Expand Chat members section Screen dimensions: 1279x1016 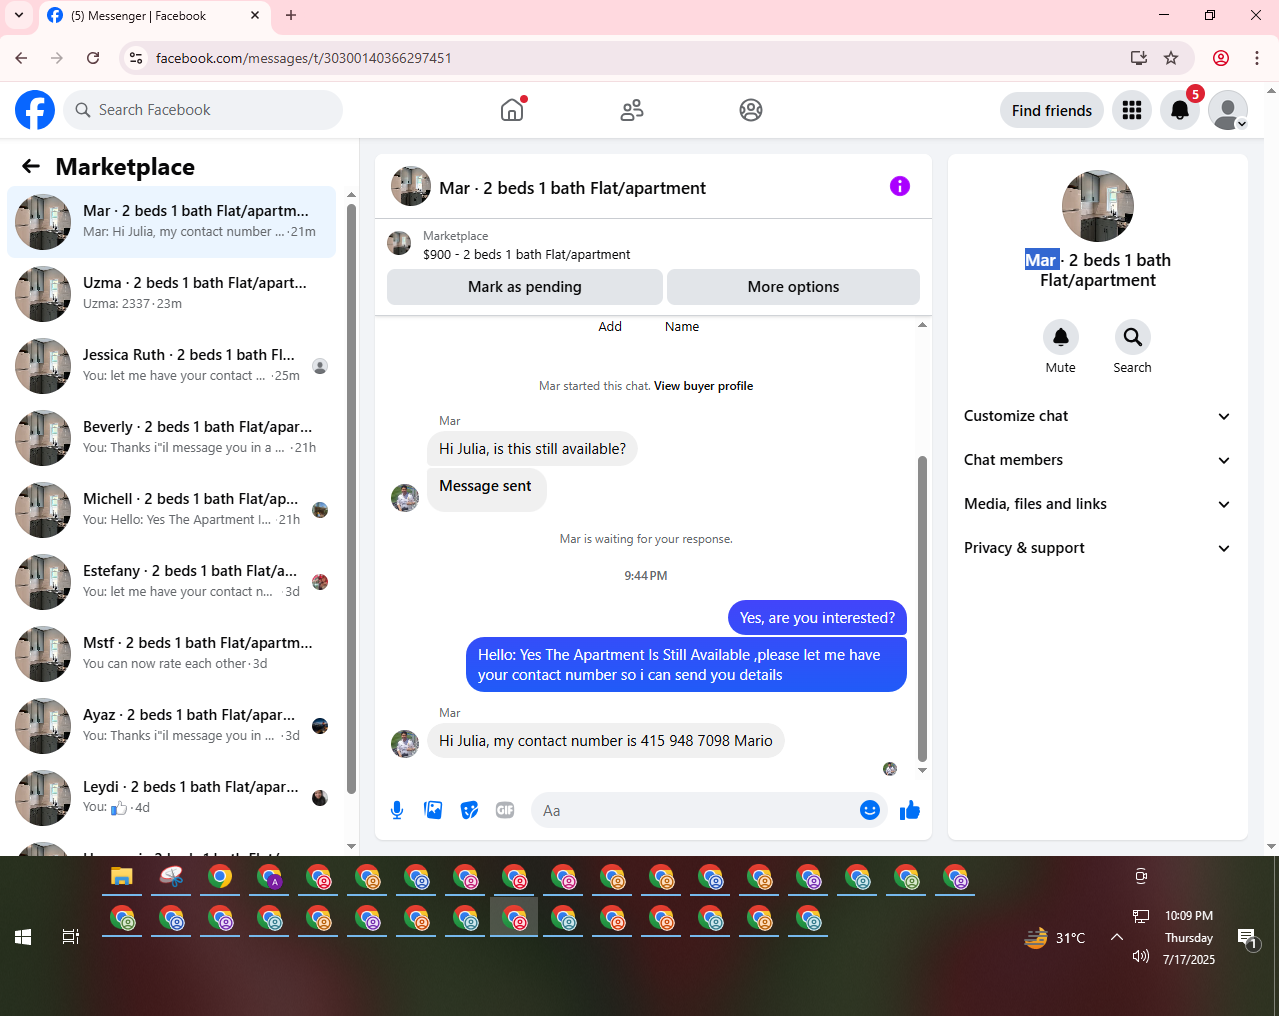point(1097,460)
